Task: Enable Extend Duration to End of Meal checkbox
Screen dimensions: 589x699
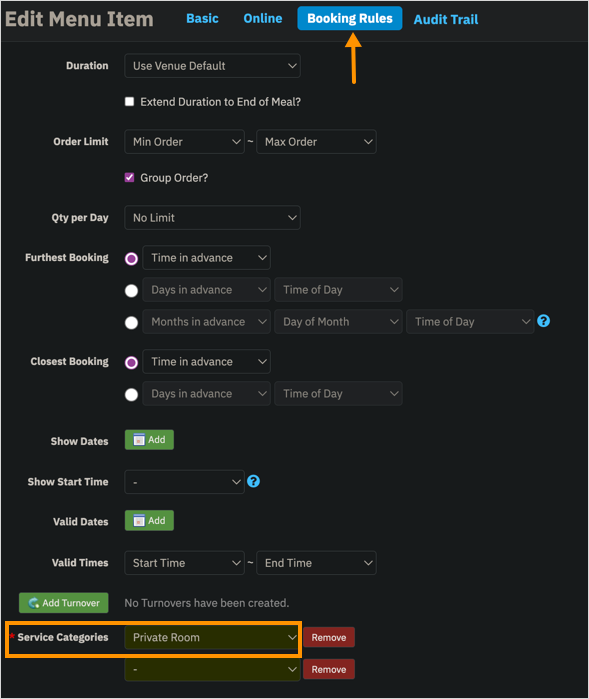Action: [129, 102]
